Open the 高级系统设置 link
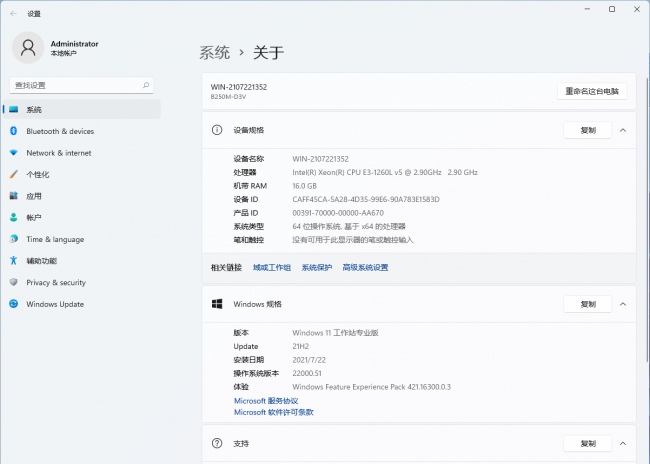This screenshot has height=464, width=650. click(x=365, y=267)
